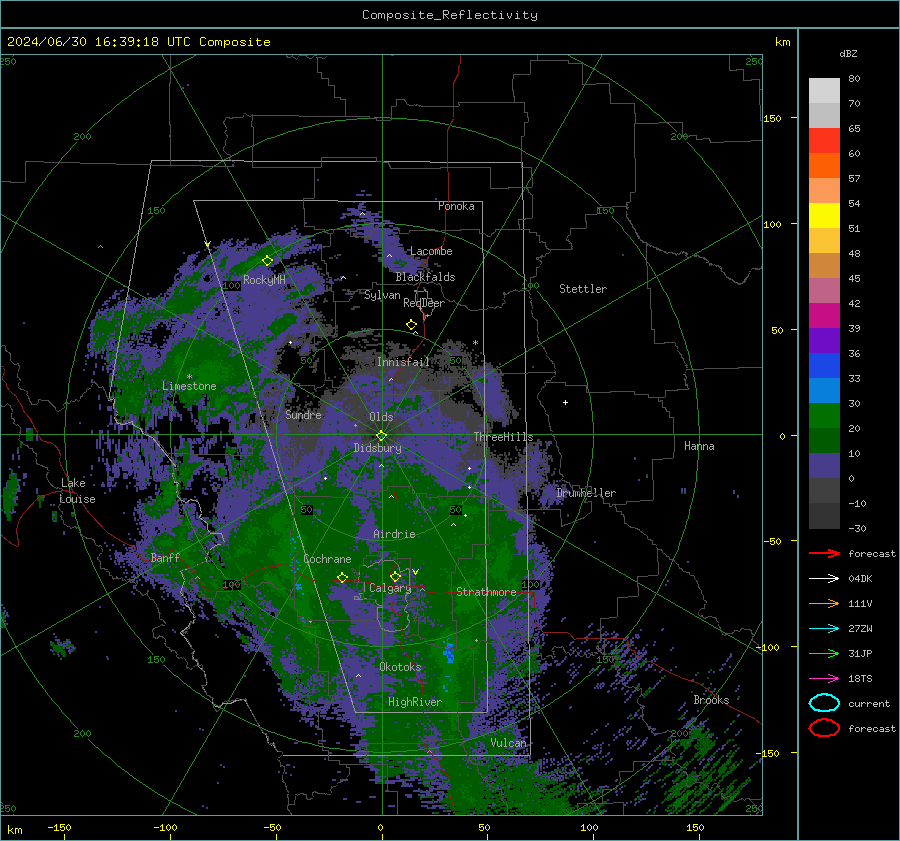900x841 pixels.
Task: Click the Brooks label
Action: pos(711,700)
